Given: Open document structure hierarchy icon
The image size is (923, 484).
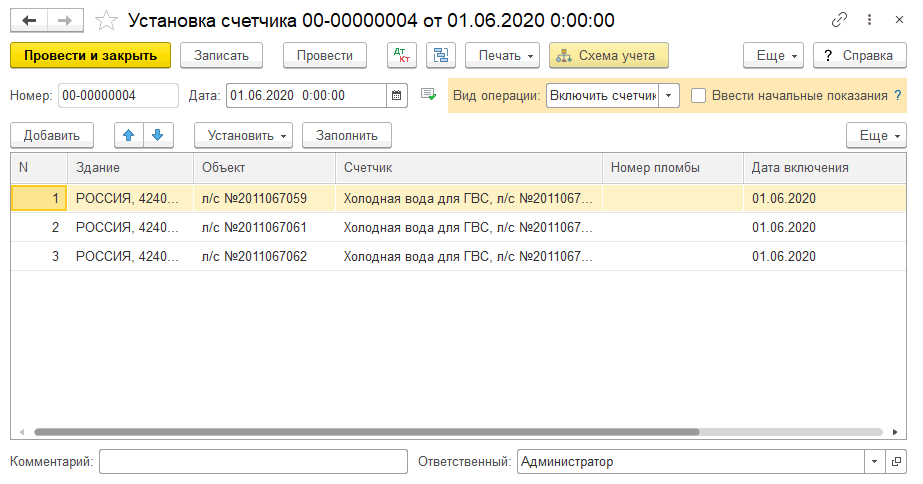Looking at the screenshot, I should pyautogui.click(x=441, y=55).
